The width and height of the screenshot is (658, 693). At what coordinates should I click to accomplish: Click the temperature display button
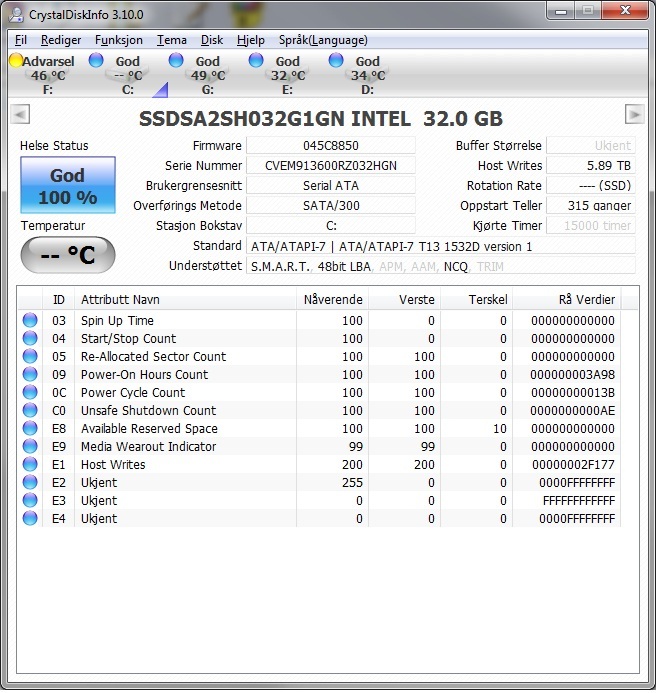[x=68, y=255]
